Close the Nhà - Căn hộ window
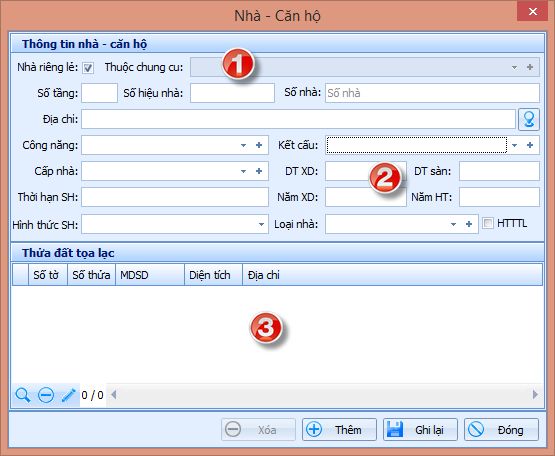The width and height of the screenshot is (555, 456). [532, 12]
